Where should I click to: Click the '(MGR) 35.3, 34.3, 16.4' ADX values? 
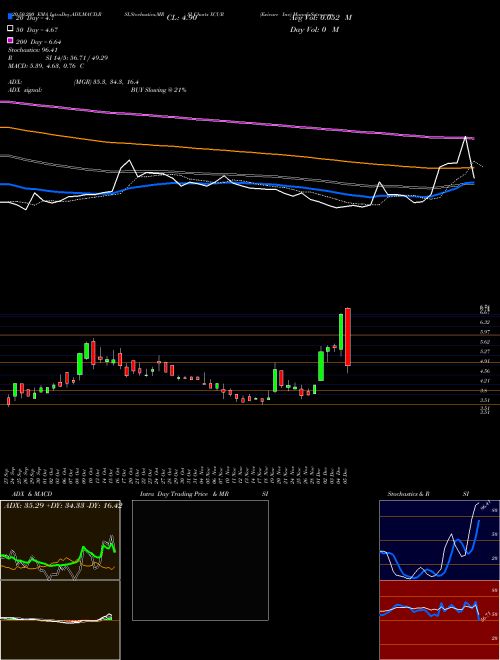(x=106, y=82)
